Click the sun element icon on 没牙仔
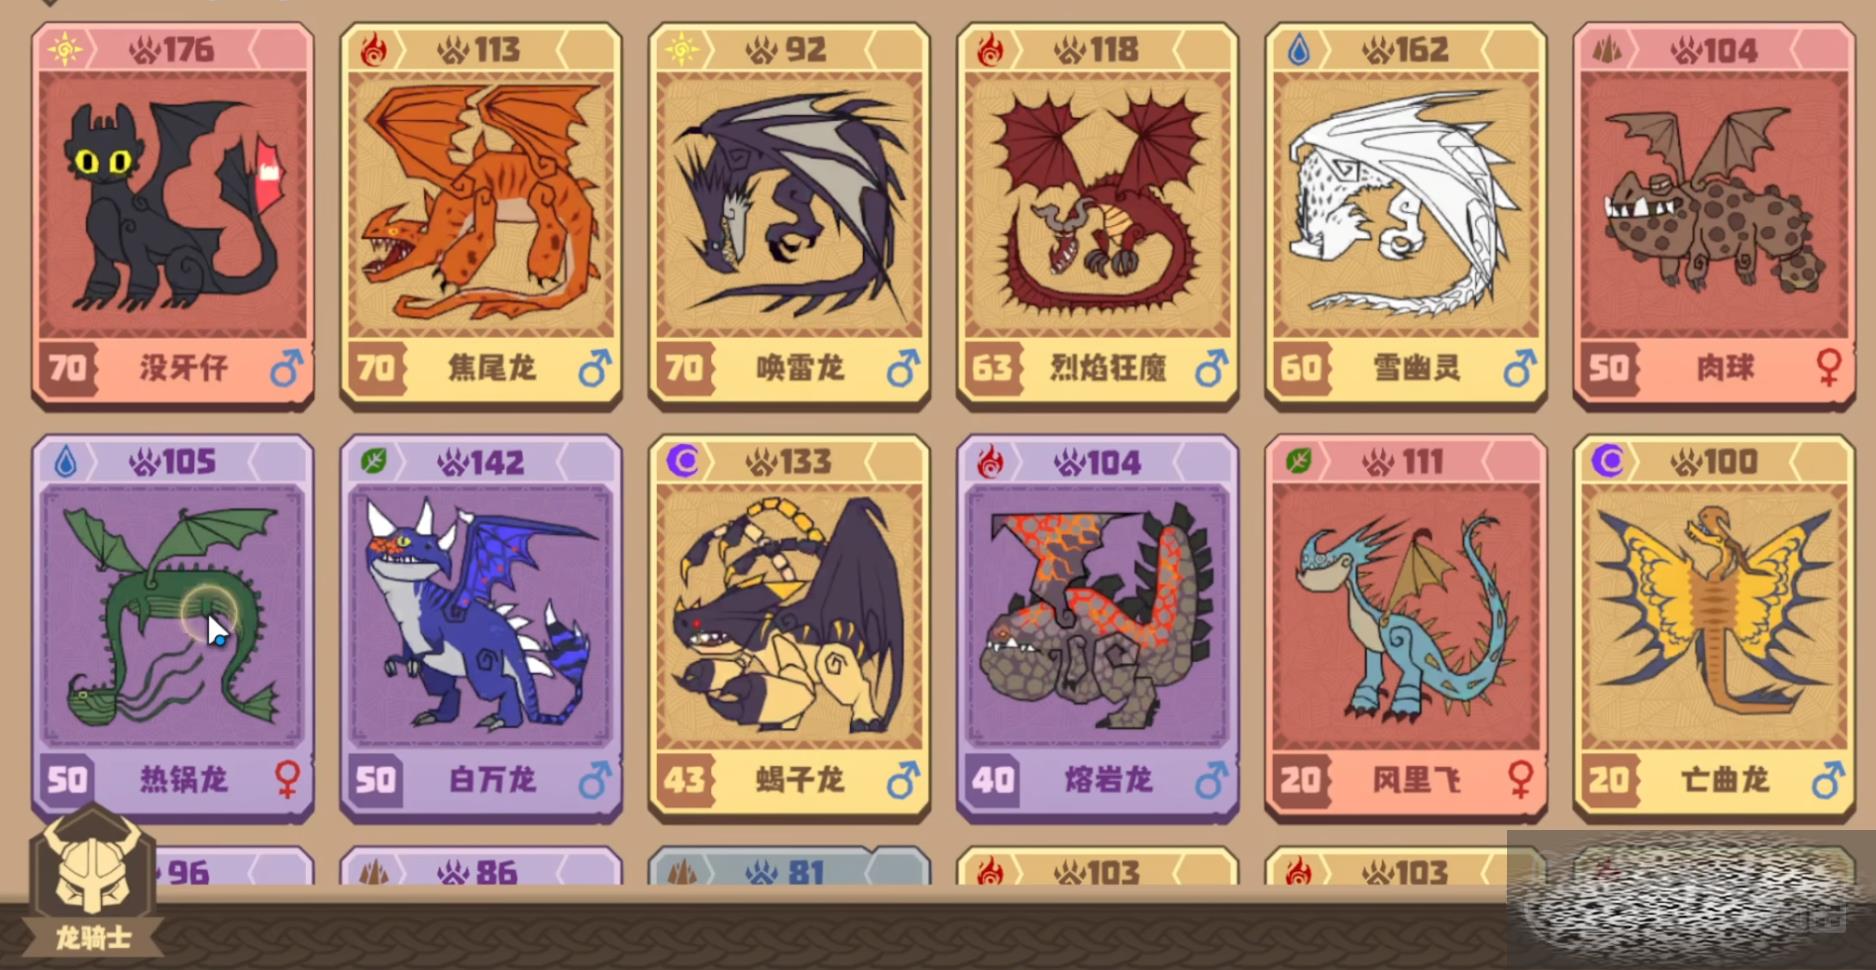The width and height of the screenshot is (1876, 970). (65, 49)
